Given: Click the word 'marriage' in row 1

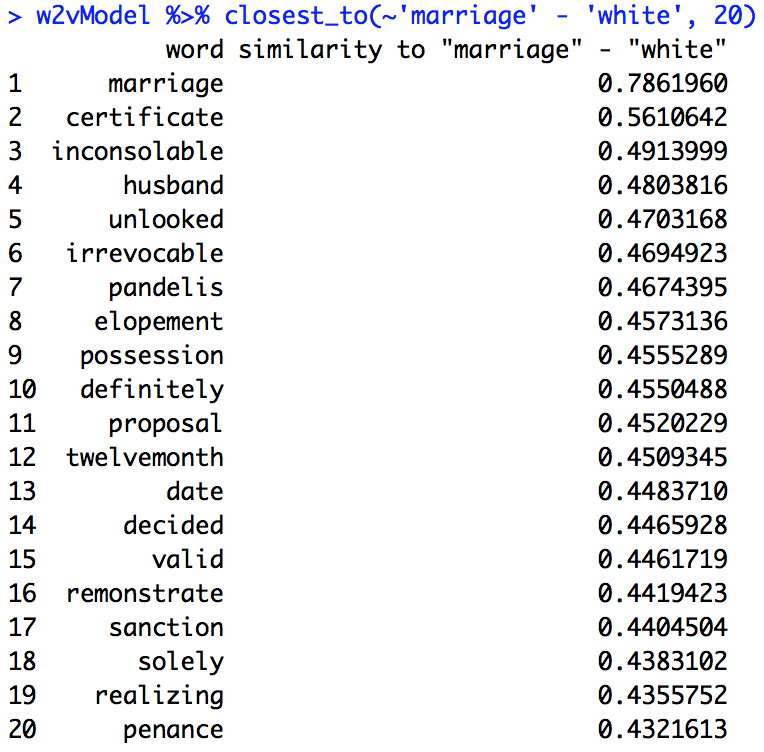Looking at the screenshot, I should (166, 84).
